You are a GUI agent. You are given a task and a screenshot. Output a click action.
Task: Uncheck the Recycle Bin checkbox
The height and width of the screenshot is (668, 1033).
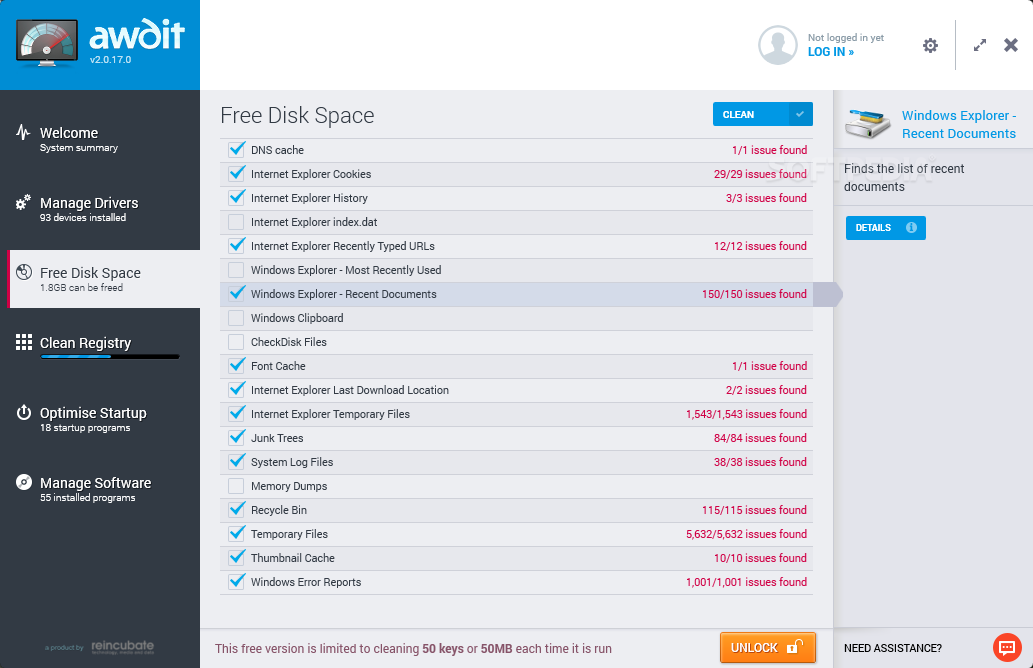236,510
